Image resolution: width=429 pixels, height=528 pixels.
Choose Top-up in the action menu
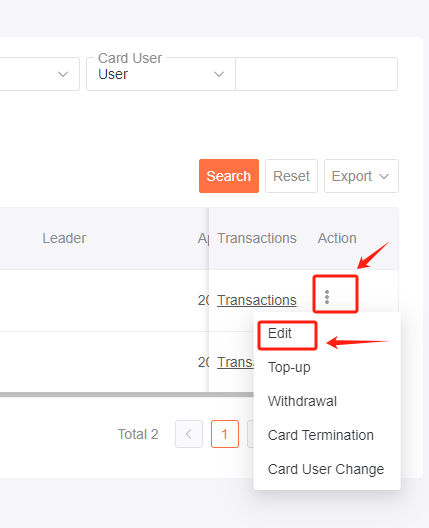click(289, 367)
